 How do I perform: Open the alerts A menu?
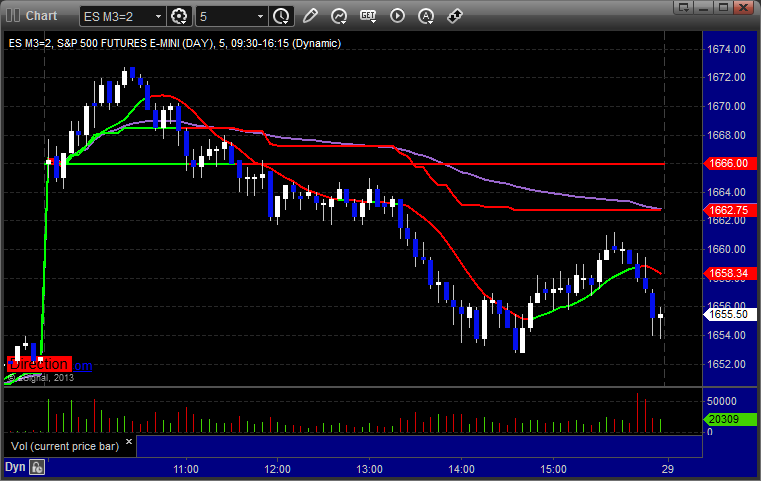(426, 16)
